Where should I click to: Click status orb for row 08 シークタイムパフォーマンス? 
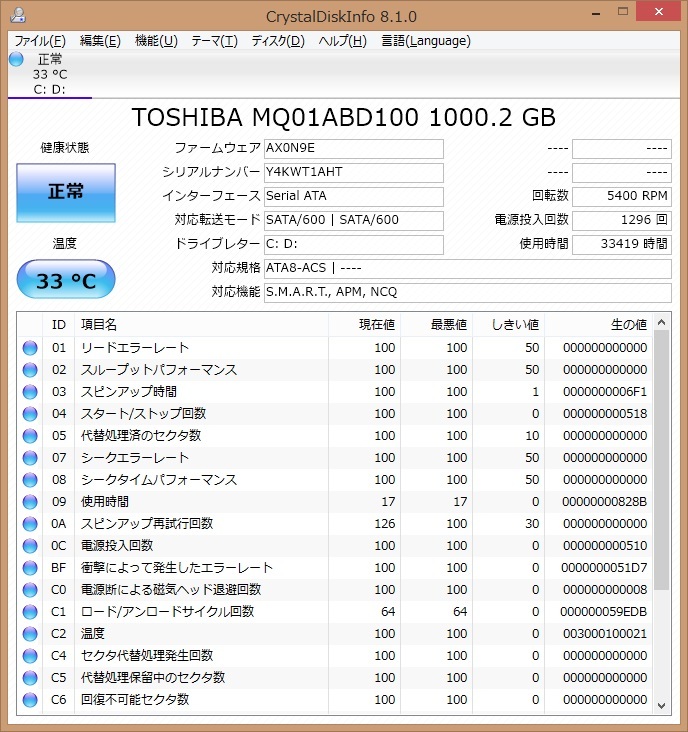30,479
